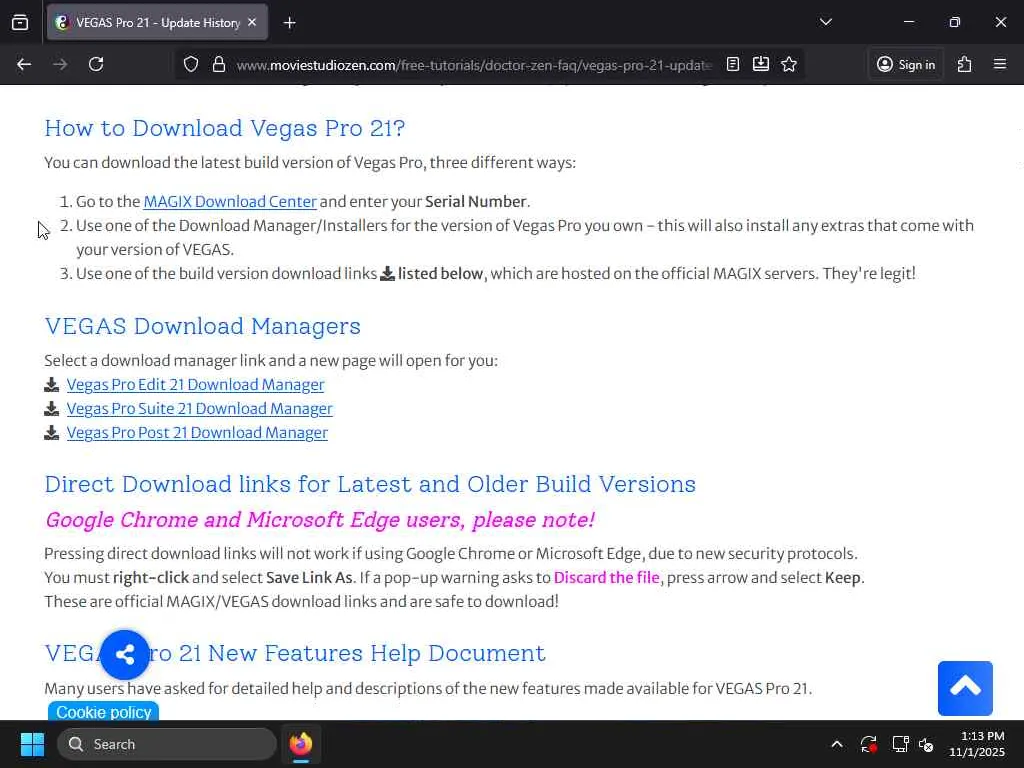Click download icon beside Vegas Pro Suite 21

point(52,409)
